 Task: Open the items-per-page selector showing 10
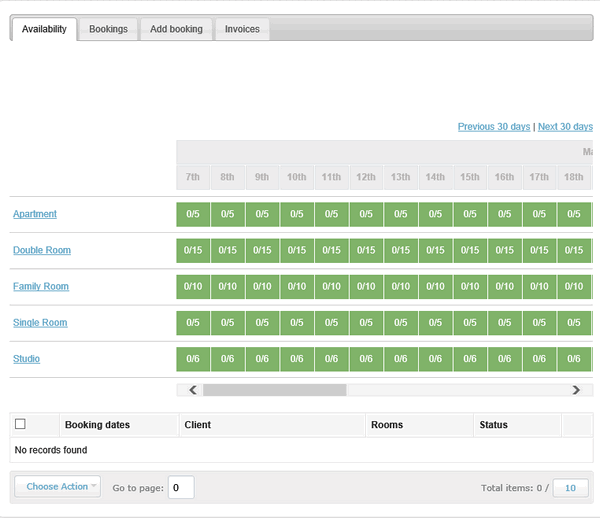(x=570, y=488)
